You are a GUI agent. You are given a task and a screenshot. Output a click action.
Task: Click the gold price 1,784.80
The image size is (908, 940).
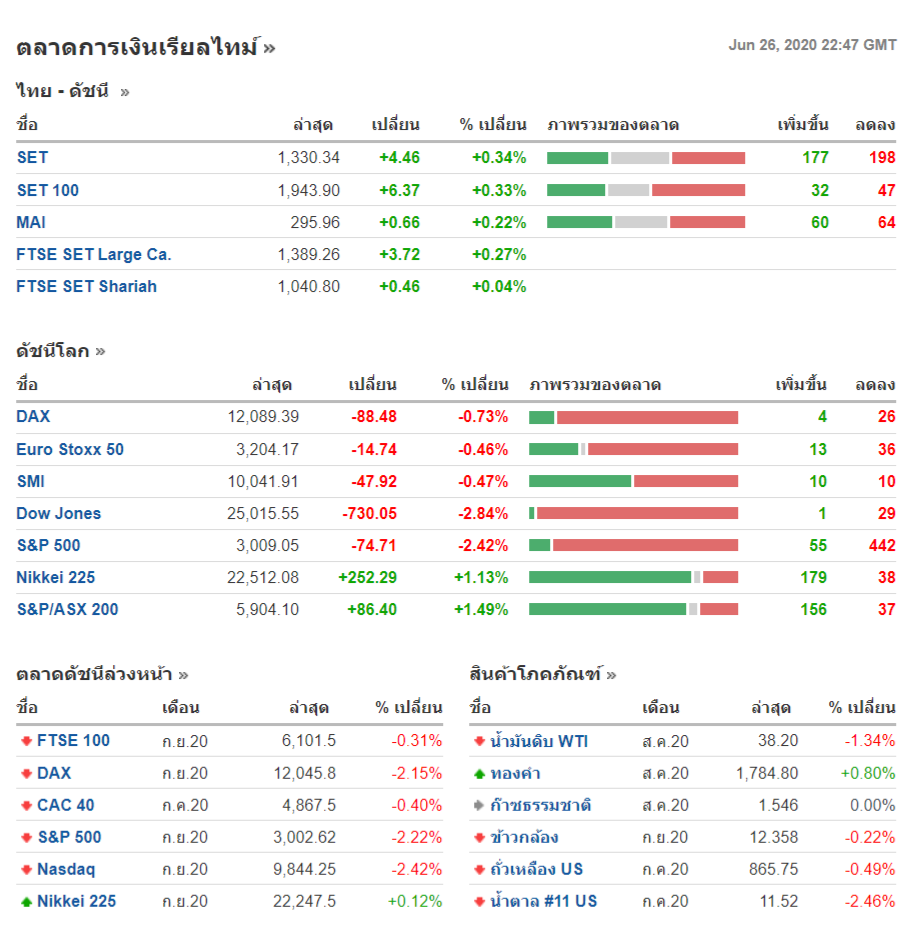[767, 773]
